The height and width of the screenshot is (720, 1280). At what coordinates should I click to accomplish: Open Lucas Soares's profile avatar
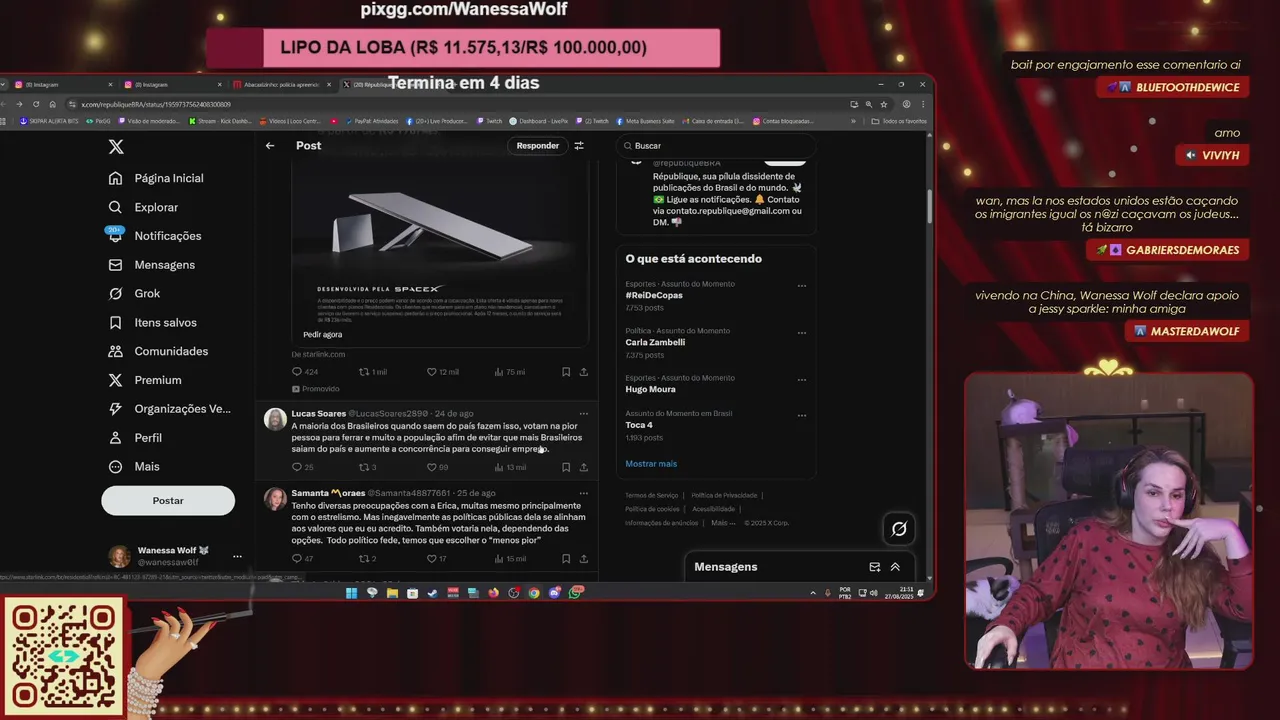coord(275,419)
